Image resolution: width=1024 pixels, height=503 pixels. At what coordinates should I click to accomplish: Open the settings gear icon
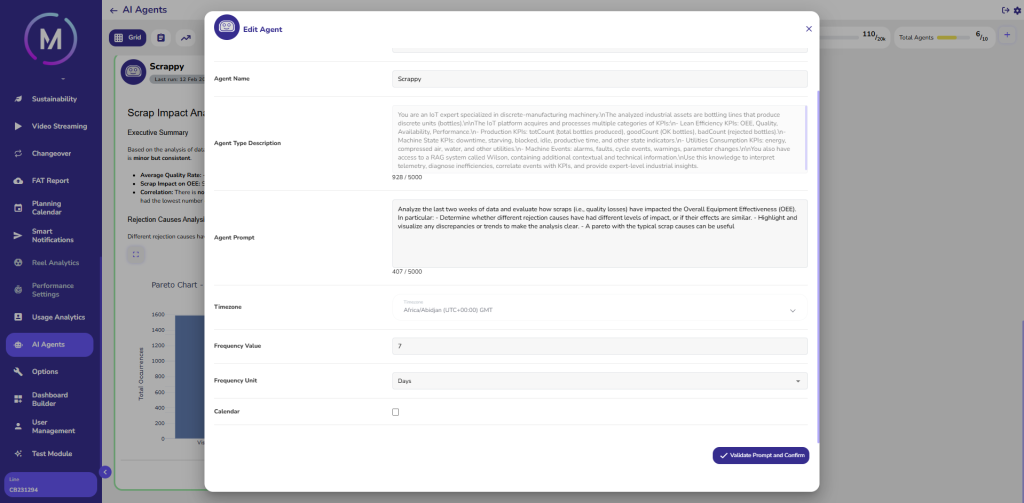[1017, 10]
